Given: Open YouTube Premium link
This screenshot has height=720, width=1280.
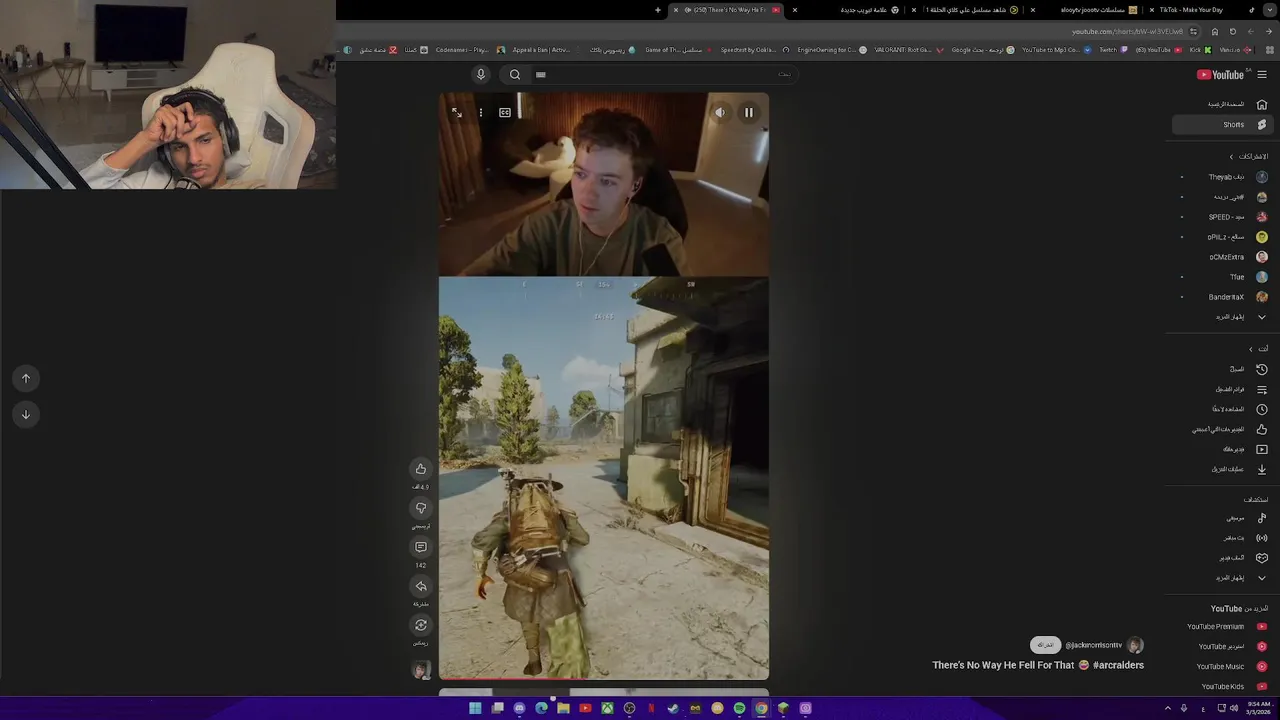Looking at the screenshot, I should tap(1222, 627).
